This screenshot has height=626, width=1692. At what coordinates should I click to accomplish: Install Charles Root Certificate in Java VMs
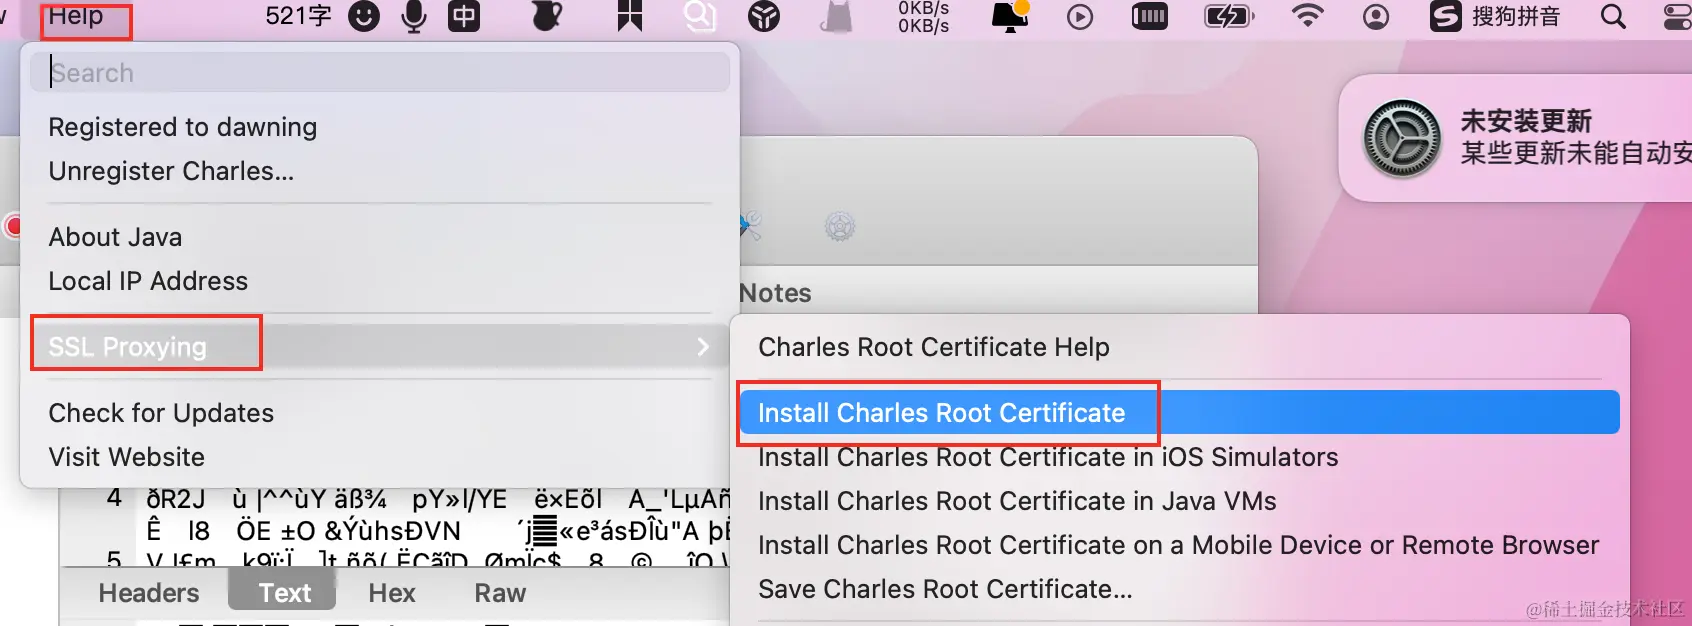pos(1017,501)
